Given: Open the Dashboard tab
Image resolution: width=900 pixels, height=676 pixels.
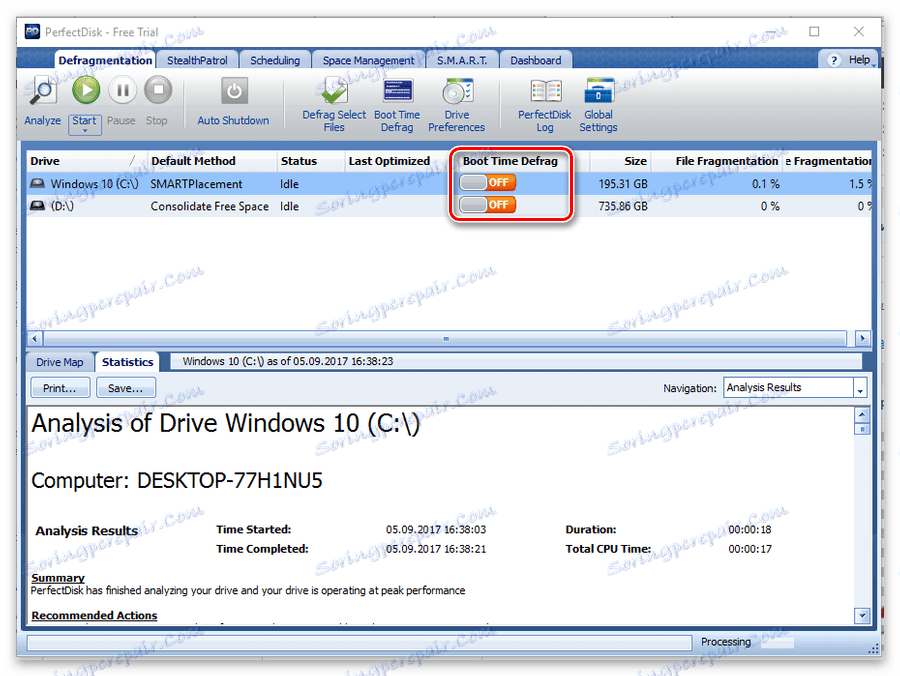Looking at the screenshot, I should coord(536,60).
